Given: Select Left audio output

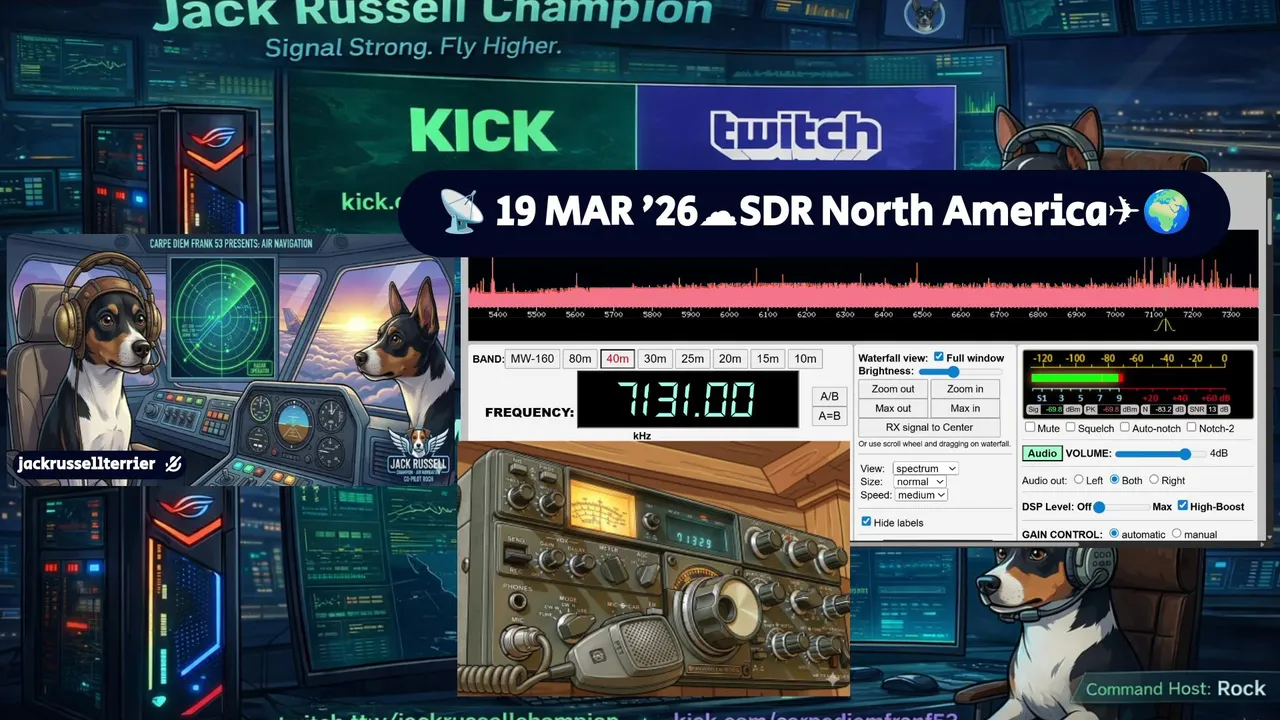Looking at the screenshot, I should [x=1079, y=480].
